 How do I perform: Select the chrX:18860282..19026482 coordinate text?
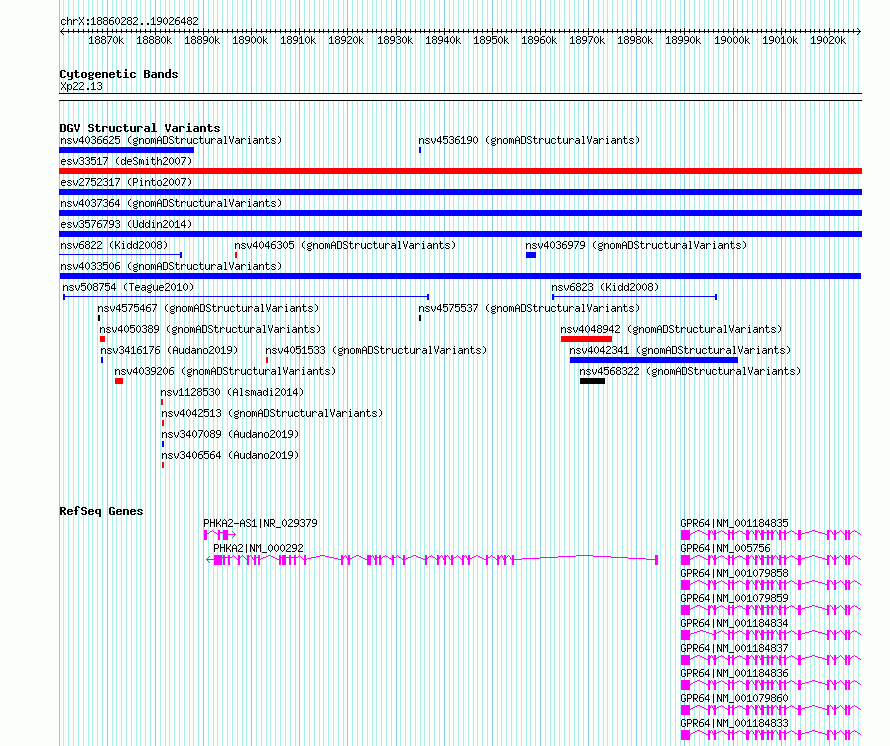tap(129, 22)
